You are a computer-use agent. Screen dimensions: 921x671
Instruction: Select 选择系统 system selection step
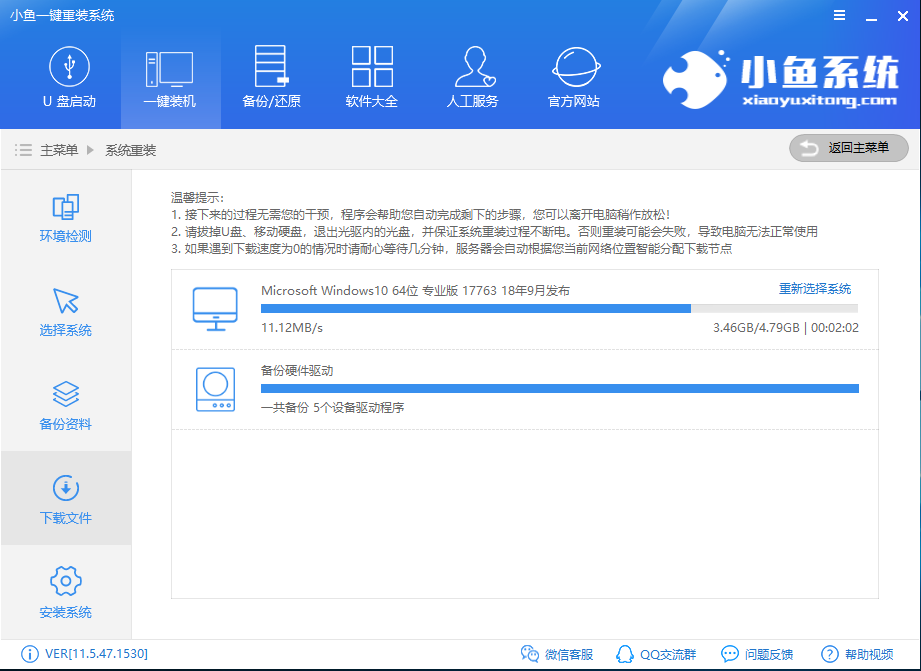tap(64, 312)
